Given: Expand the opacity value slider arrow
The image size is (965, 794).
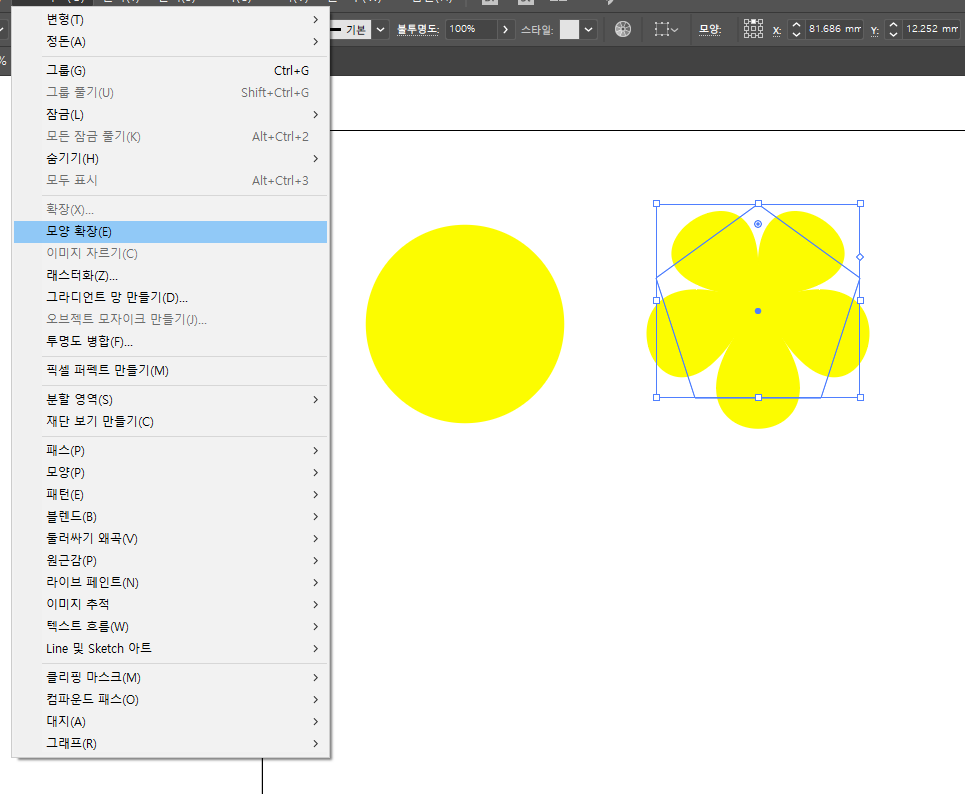Looking at the screenshot, I should tap(505, 29).
